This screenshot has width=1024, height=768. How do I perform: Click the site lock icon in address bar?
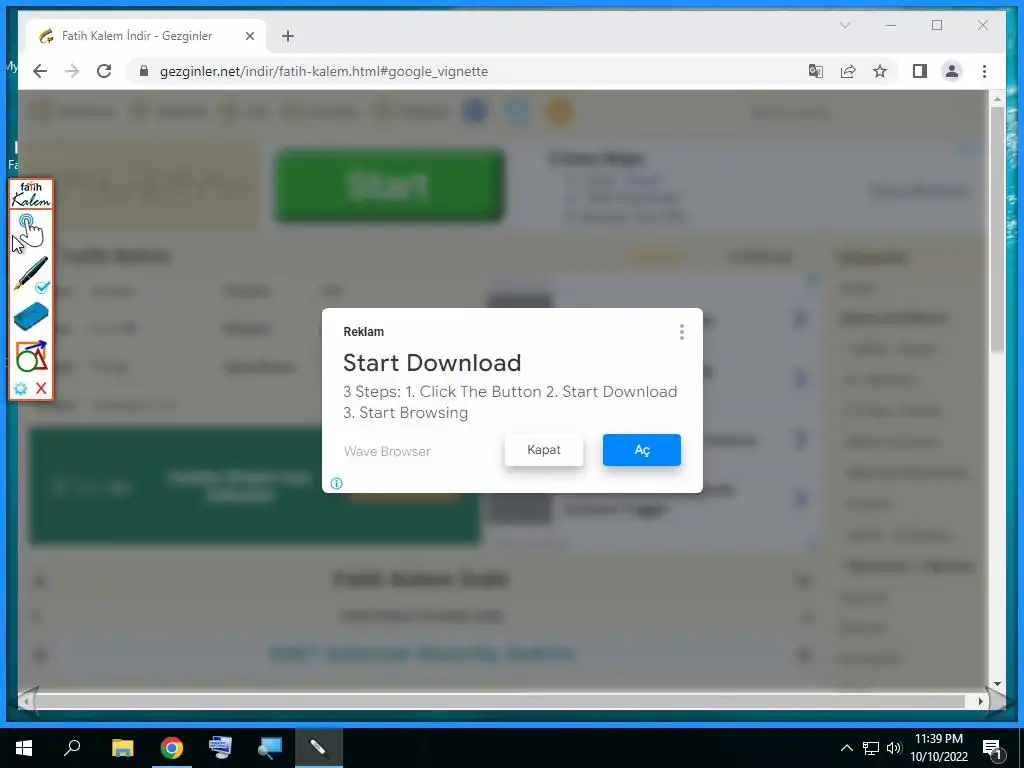144,71
